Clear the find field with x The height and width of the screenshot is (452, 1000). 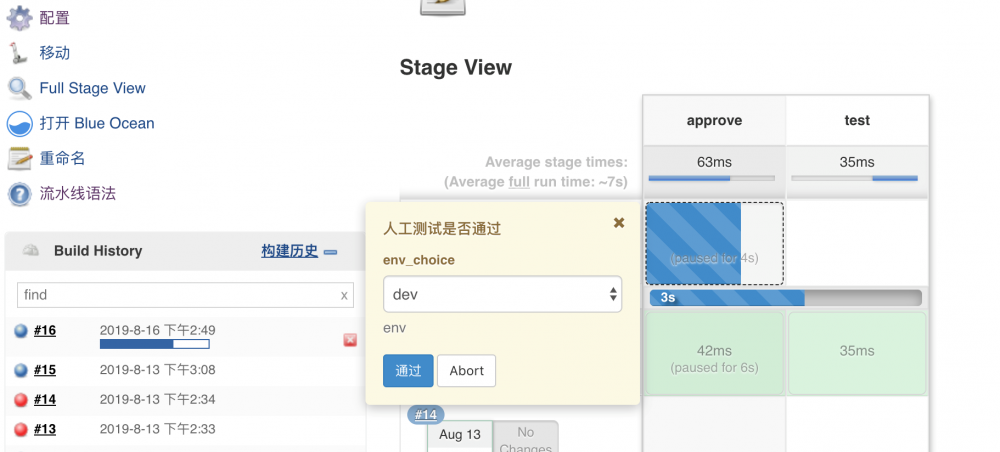tap(344, 295)
